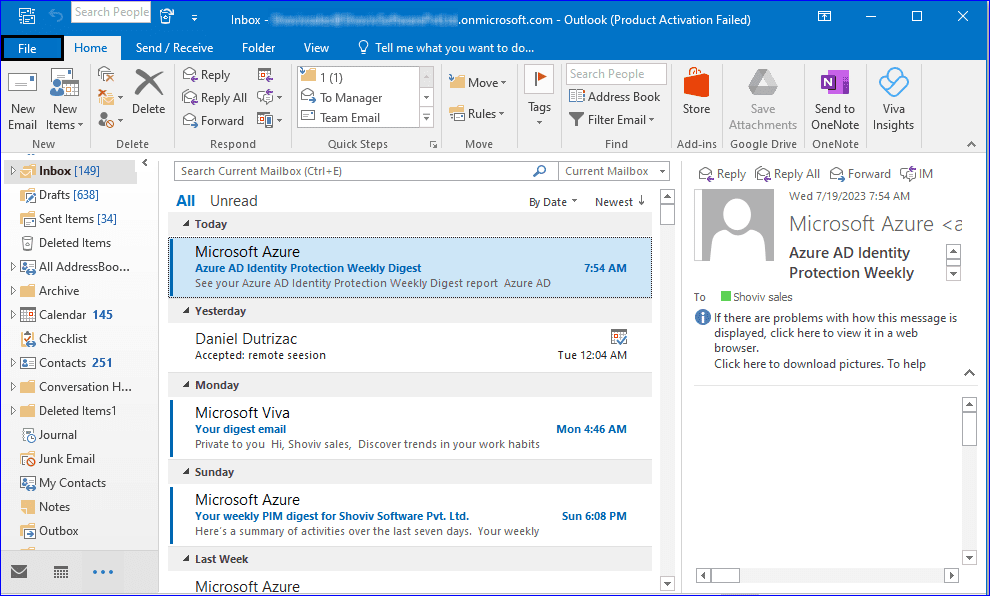Open the Clean Up dropdown icon
Image resolution: width=990 pixels, height=596 pixels.
pos(110,97)
